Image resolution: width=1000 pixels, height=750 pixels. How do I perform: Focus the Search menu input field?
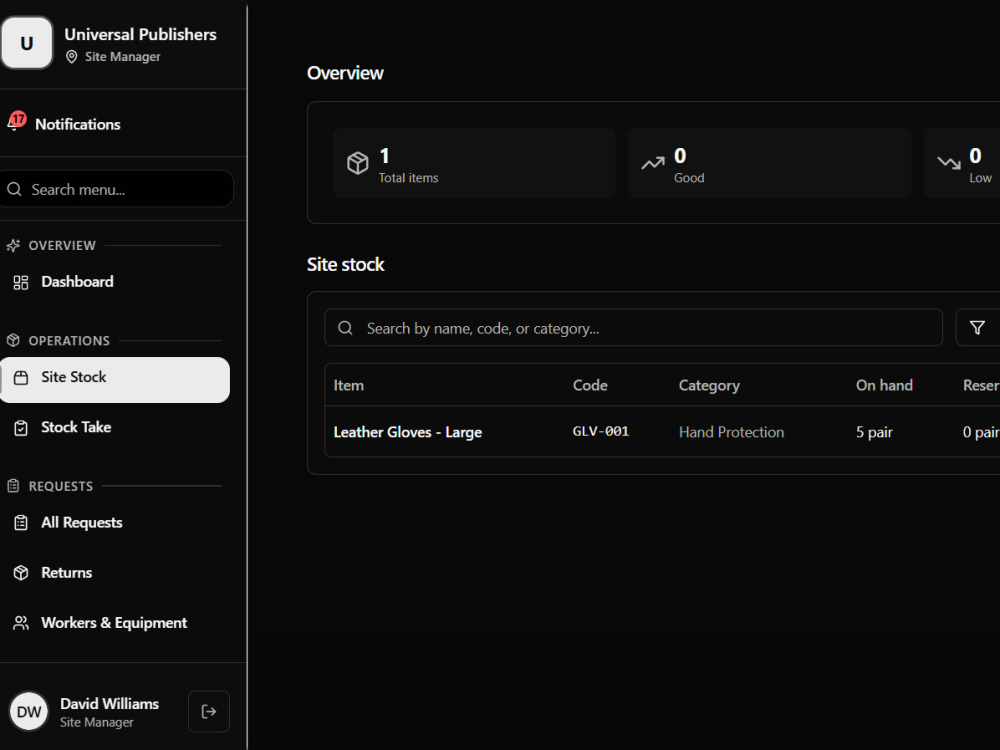coord(117,189)
